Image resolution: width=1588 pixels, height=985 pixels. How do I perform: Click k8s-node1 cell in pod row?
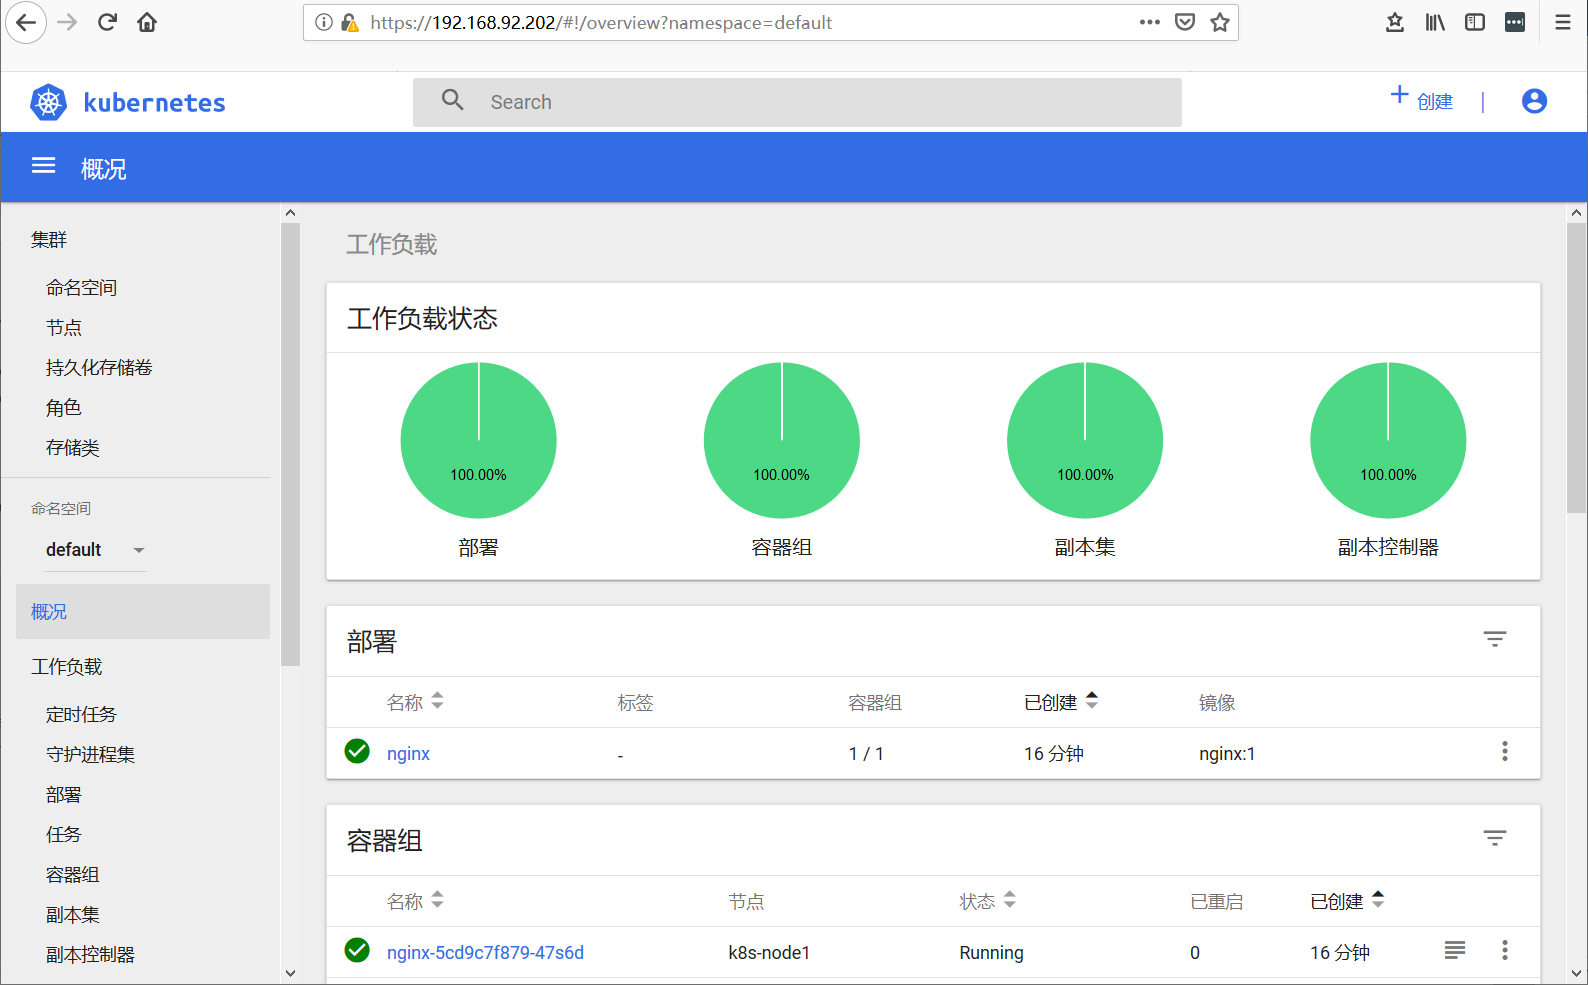click(x=769, y=953)
